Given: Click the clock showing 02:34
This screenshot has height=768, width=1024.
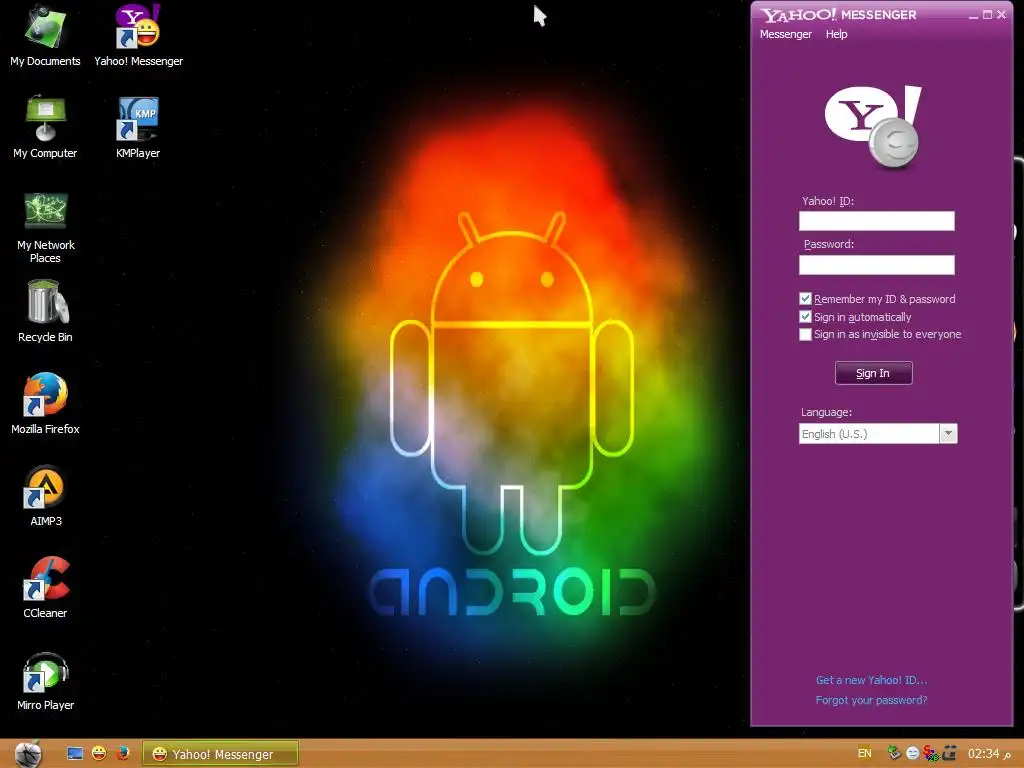Looking at the screenshot, I should 984,754.
